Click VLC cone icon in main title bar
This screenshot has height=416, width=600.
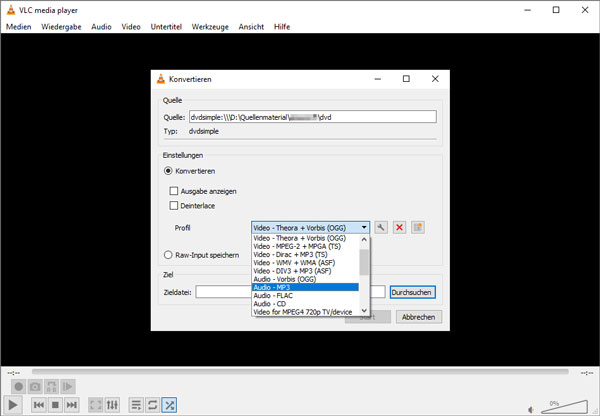(11, 10)
